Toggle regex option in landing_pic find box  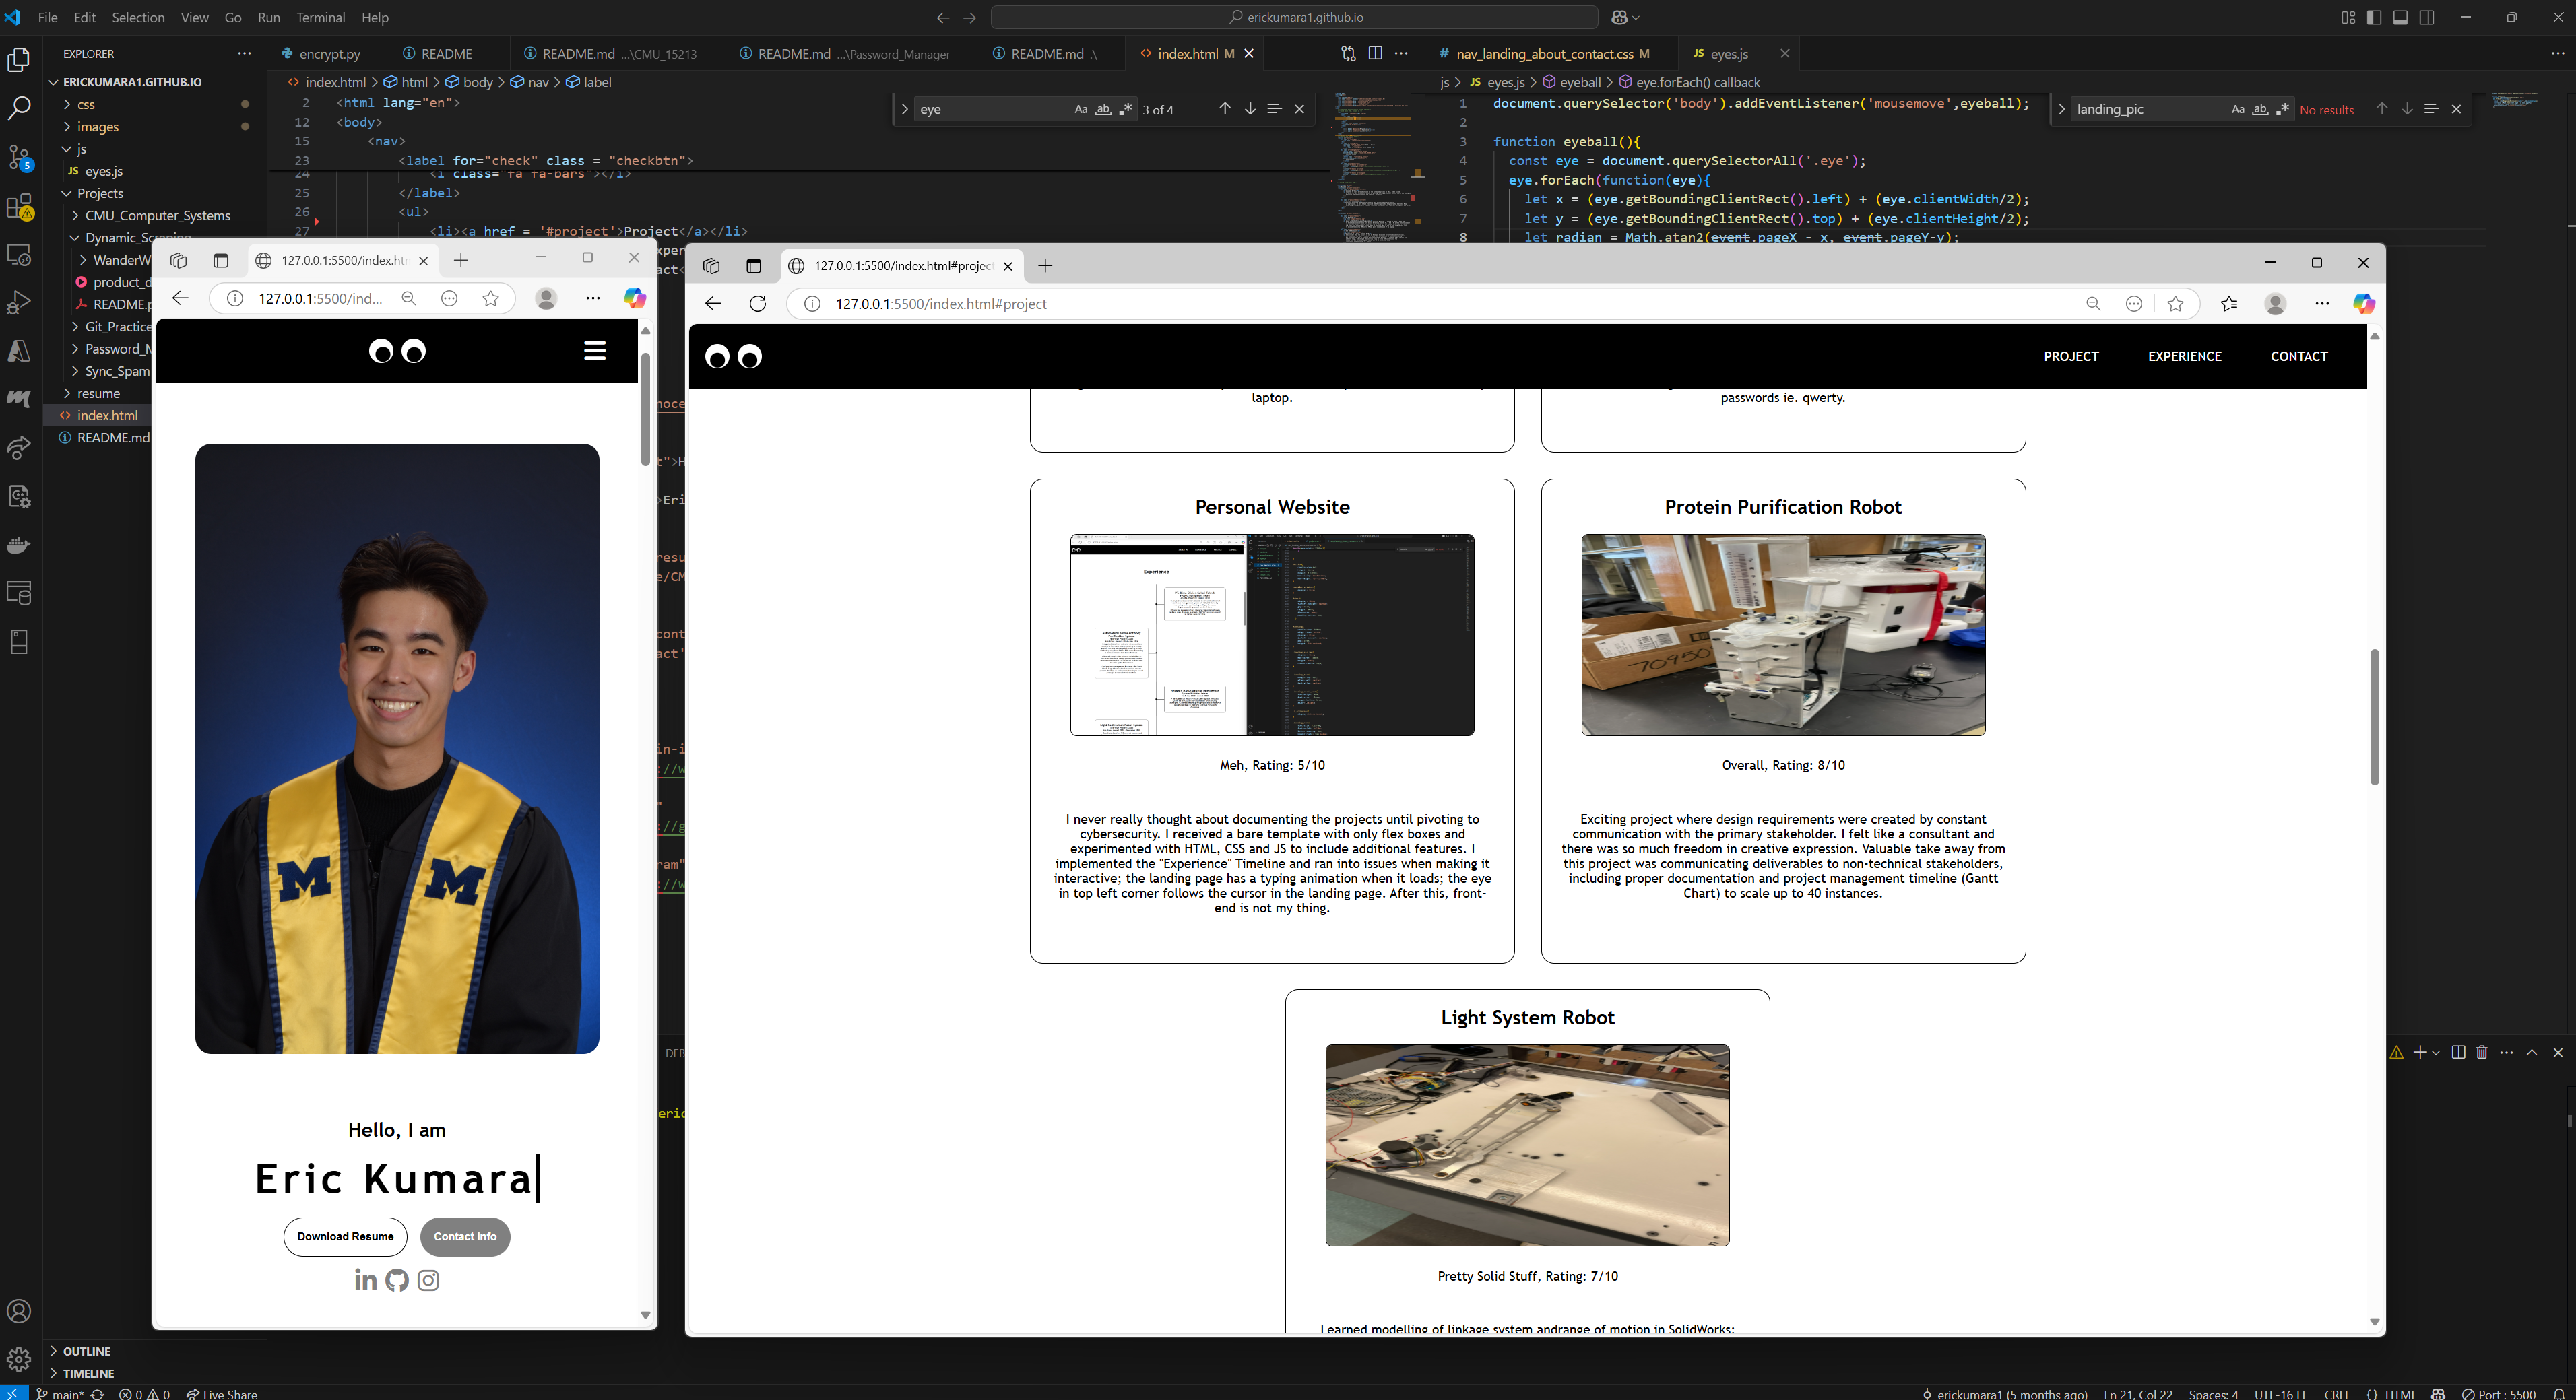pos(2282,109)
